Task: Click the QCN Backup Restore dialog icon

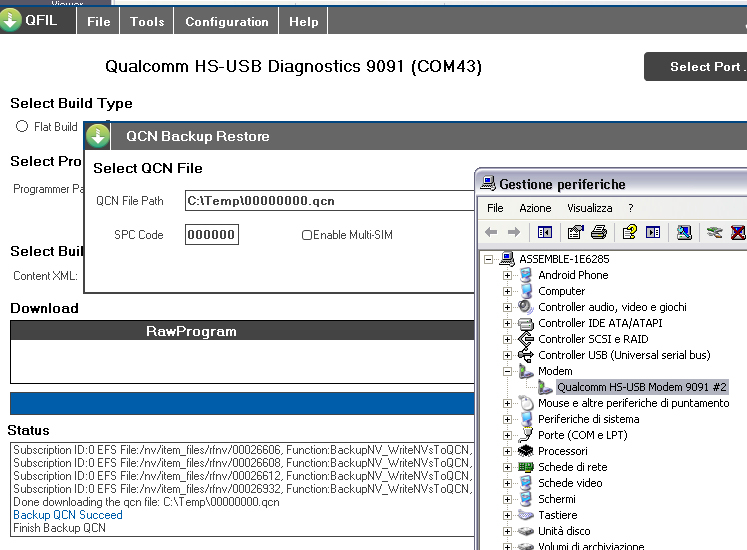Action: (x=98, y=136)
